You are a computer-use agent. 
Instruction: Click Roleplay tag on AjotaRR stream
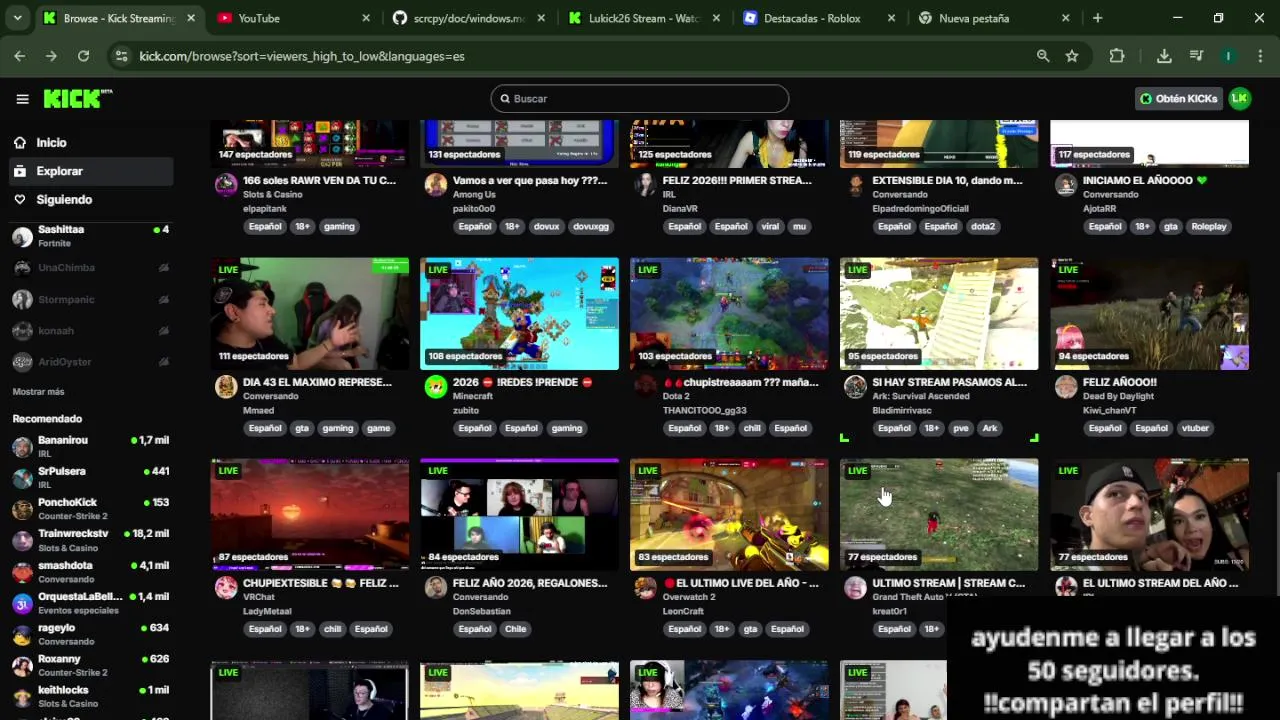click(x=1208, y=227)
